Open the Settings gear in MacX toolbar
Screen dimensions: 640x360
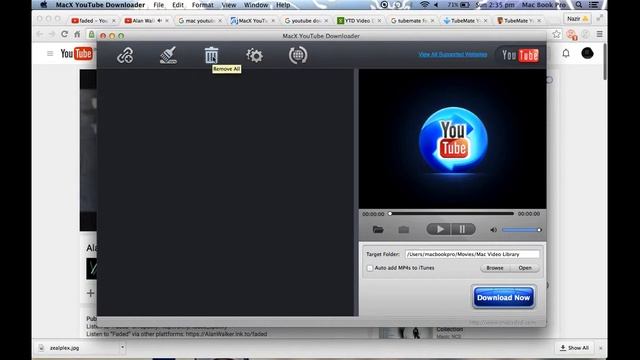[x=255, y=56]
